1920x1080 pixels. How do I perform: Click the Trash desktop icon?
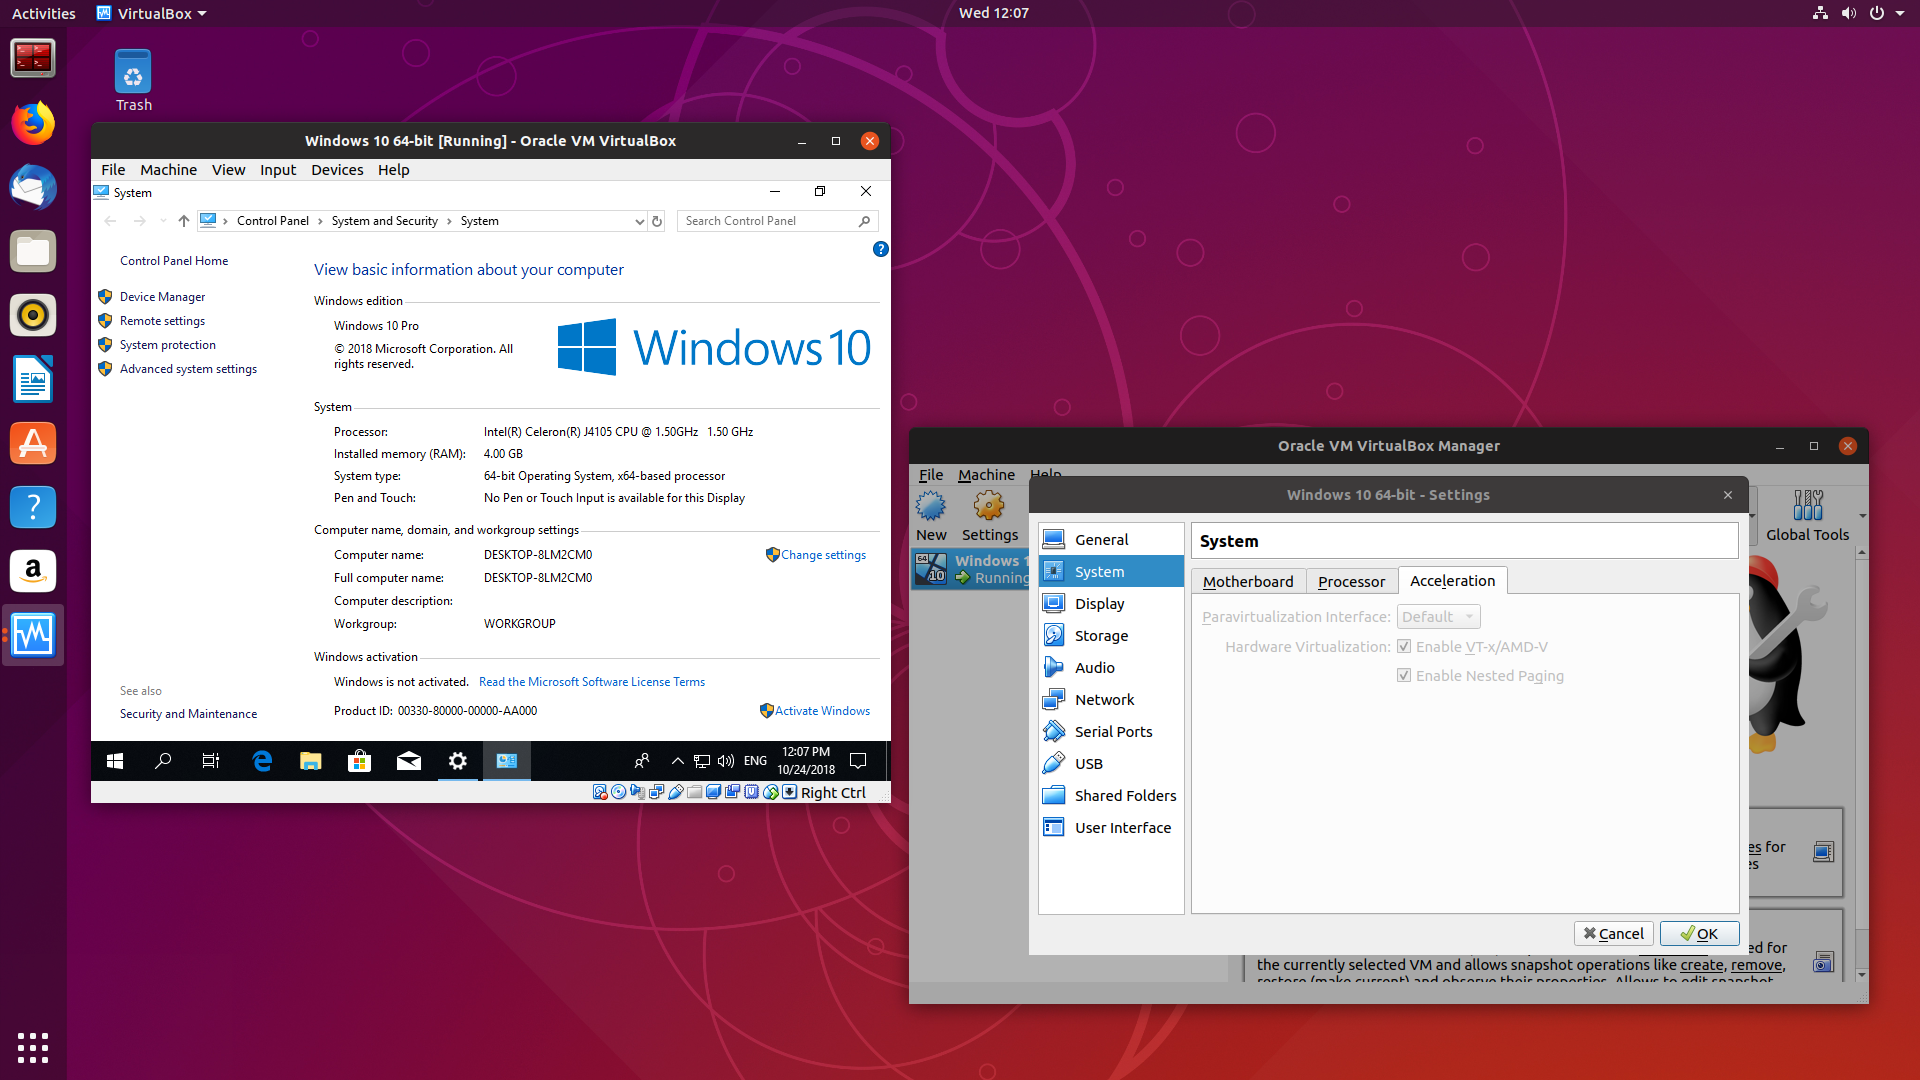tap(133, 82)
